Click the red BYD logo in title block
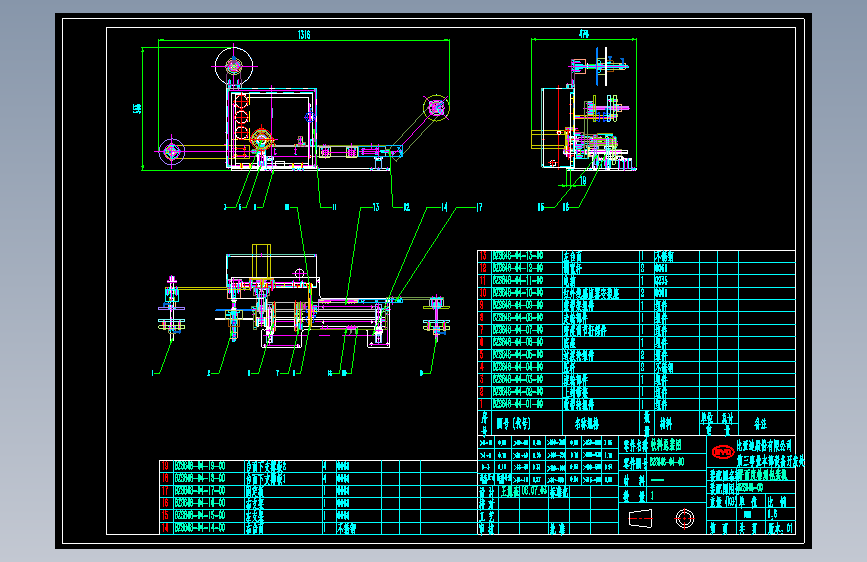The width and height of the screenshot is (867, 562). point(722,452)
